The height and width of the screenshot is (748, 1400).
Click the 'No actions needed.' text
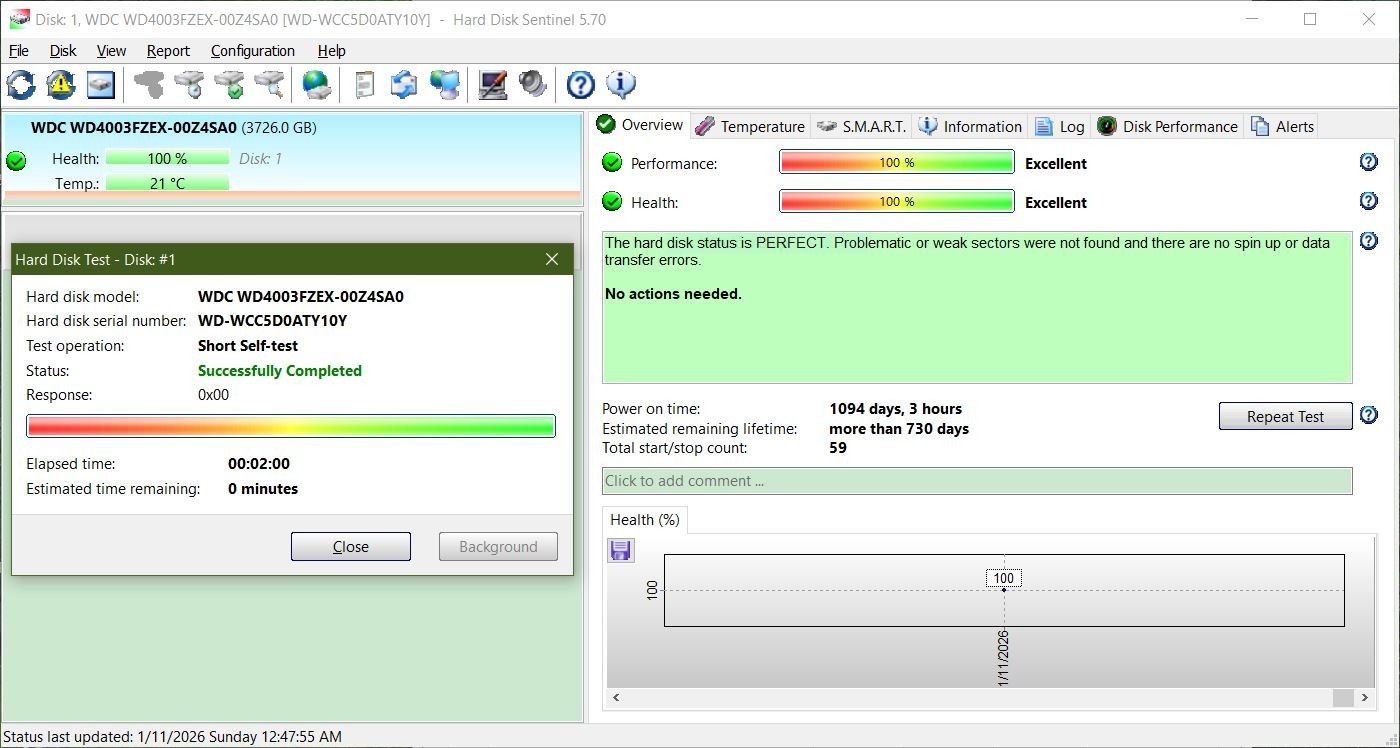(674, 294)
